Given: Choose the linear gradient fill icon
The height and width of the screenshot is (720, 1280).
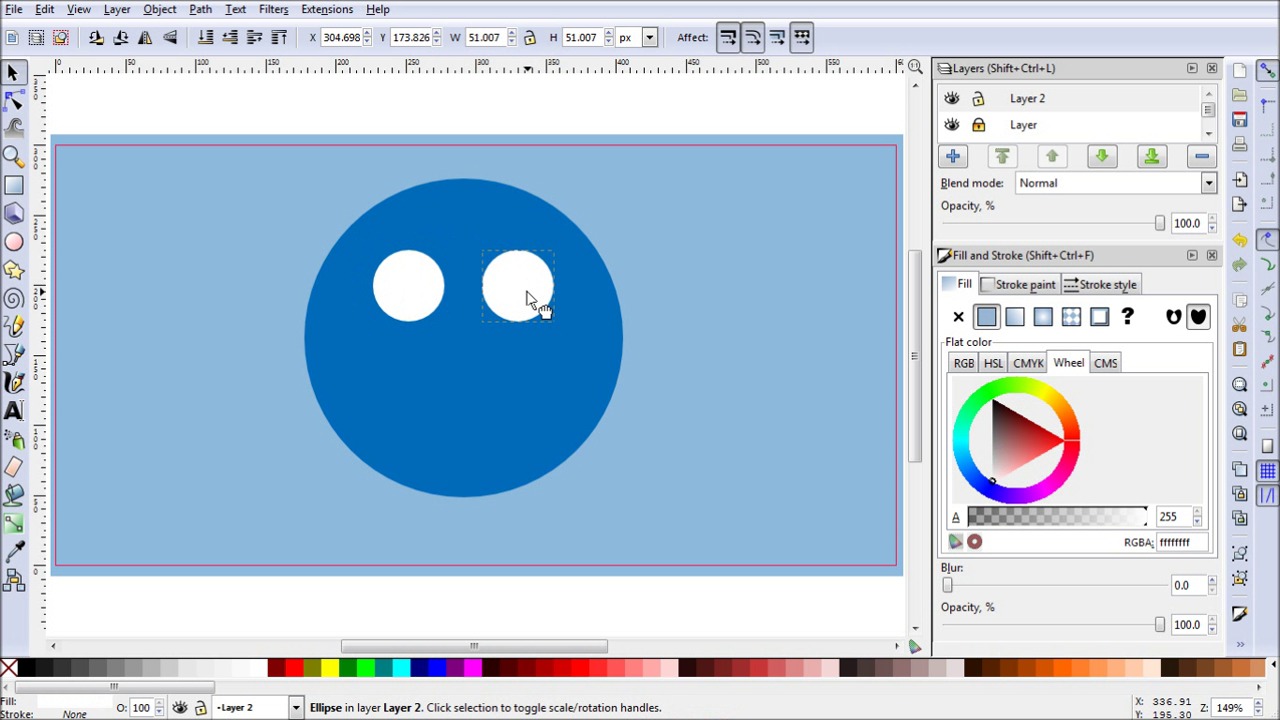Looking at the screenshot, I should (1014, 317).
